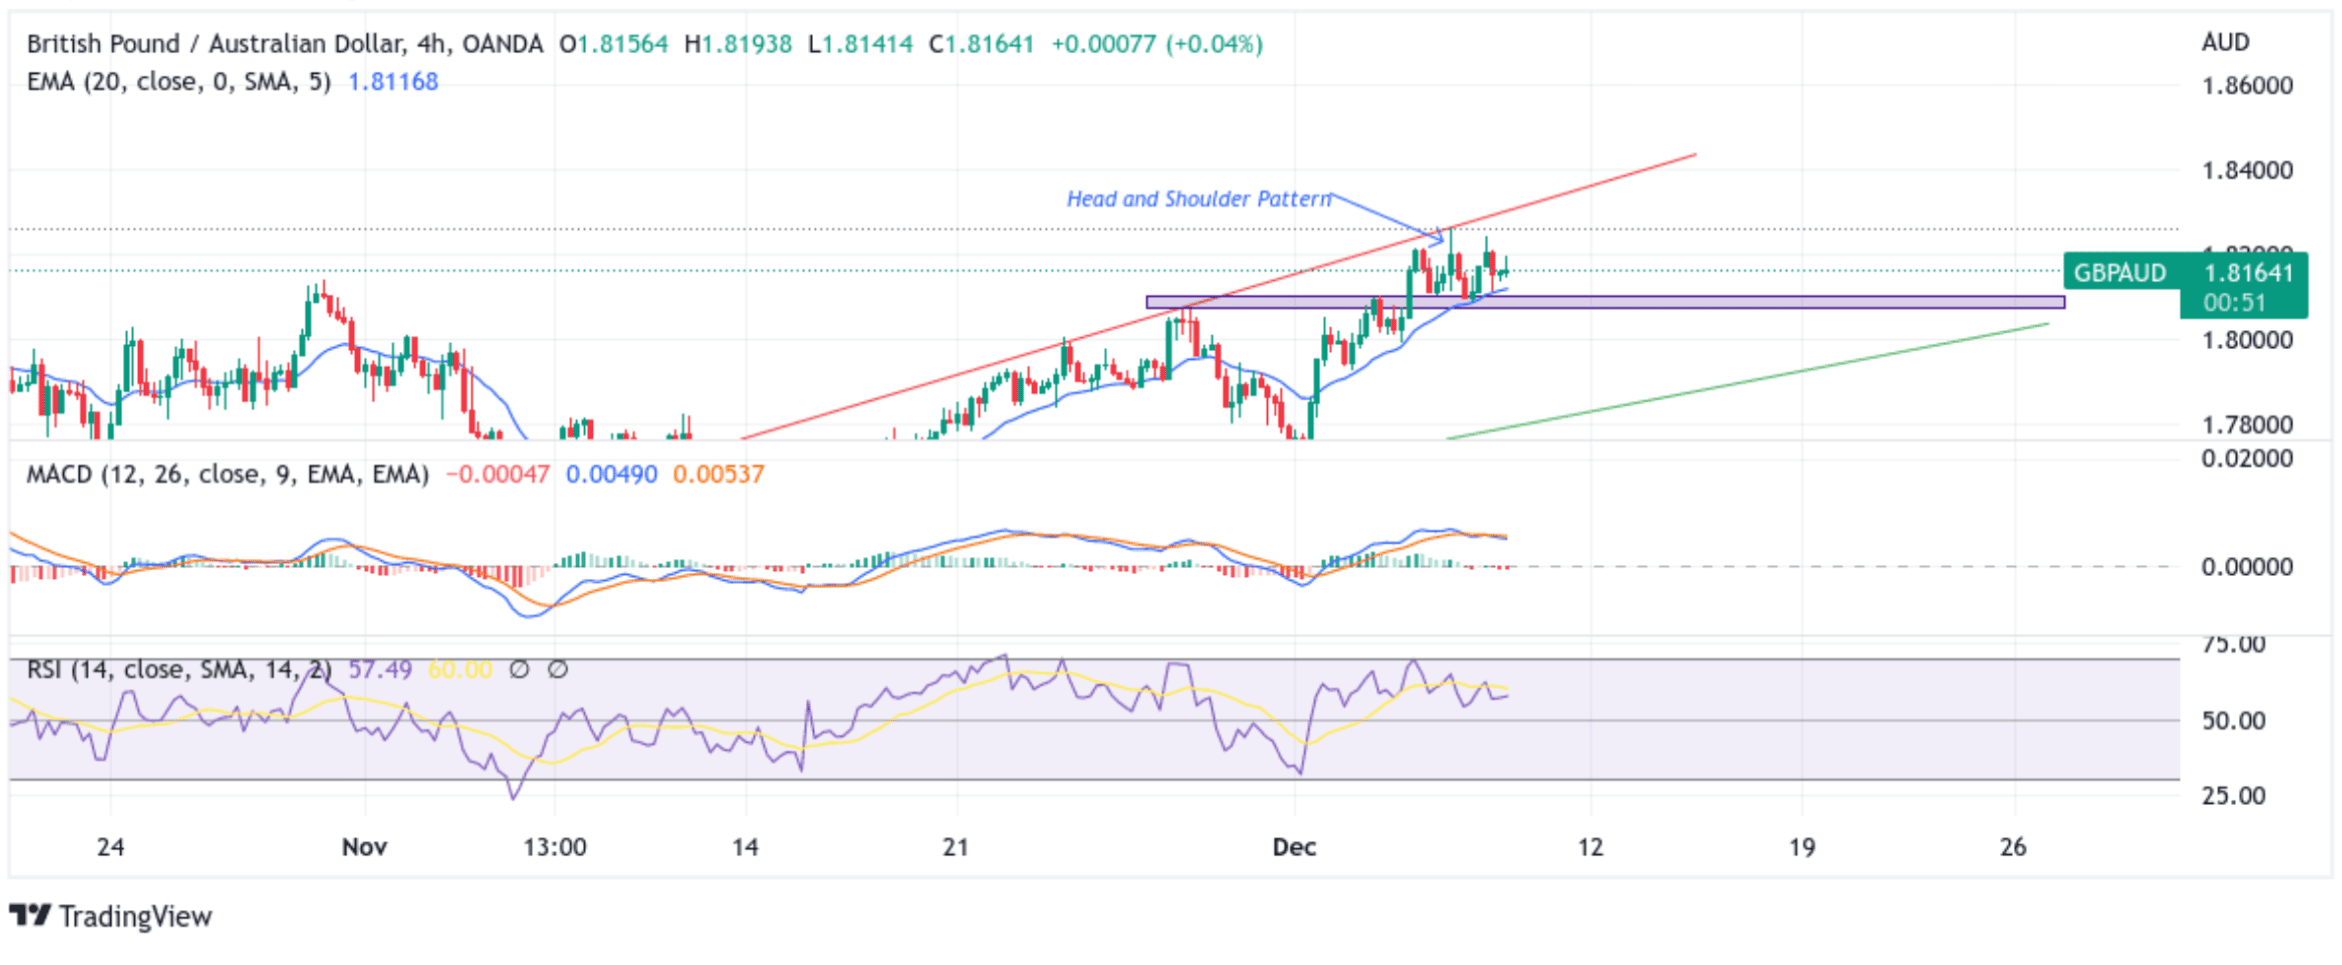The height and width of the screenshot is (965, 2342).
Task: Select the blue arrow pointing to the head
Action: (1388, 218)
